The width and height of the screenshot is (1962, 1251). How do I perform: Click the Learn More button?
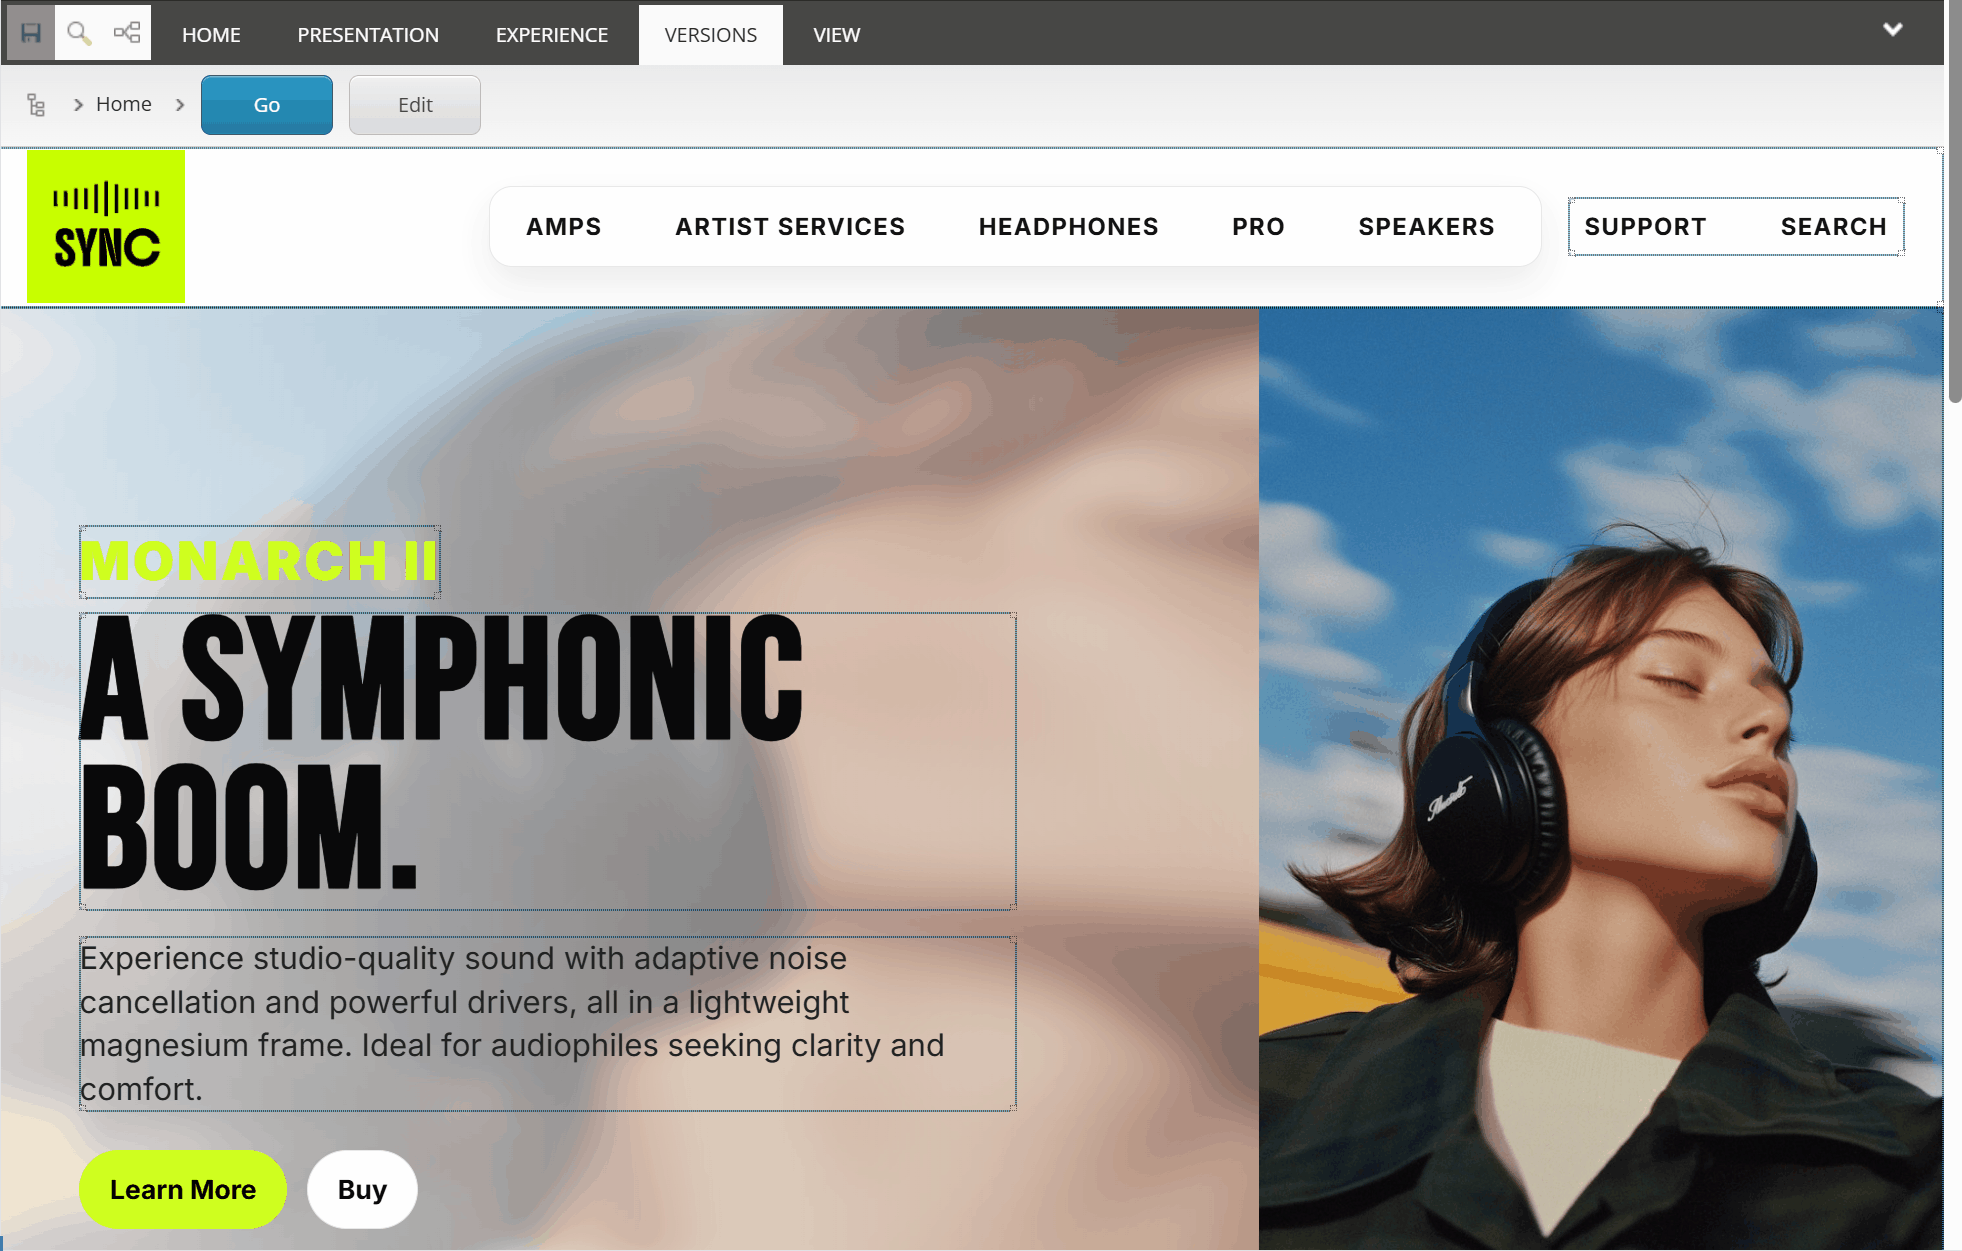click(183, 1189)
